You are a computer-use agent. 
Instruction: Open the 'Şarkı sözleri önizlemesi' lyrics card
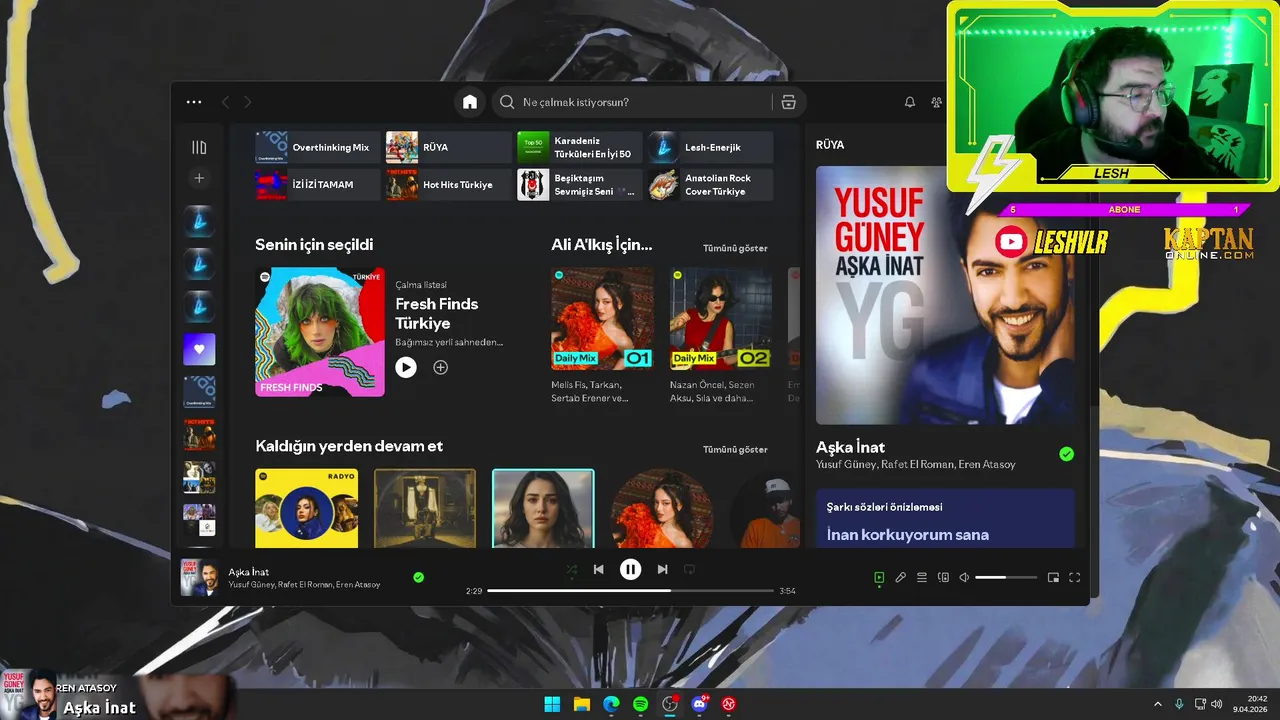(x=945, y=518)
